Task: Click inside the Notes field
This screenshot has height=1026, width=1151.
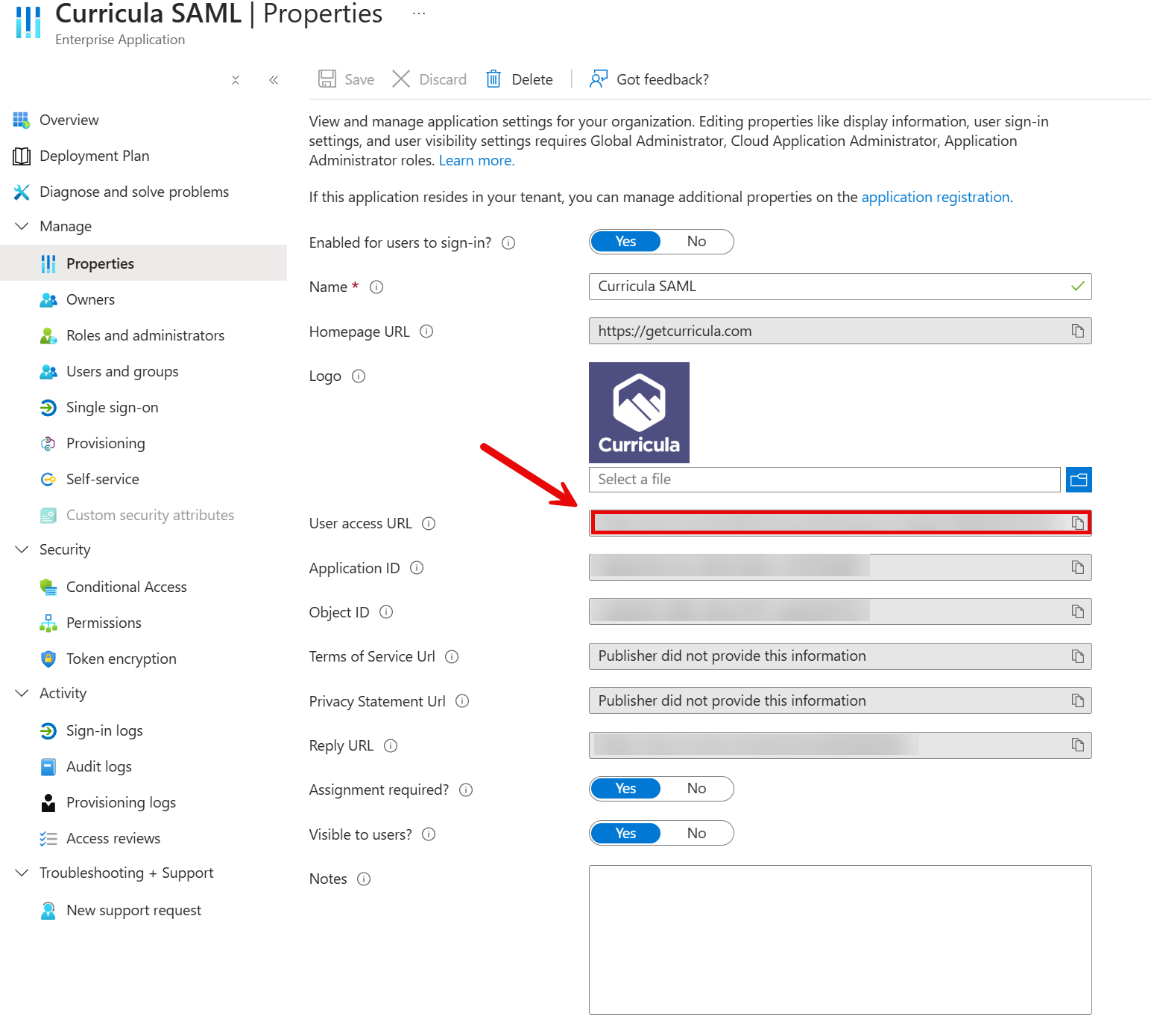Action: (840, 940)
